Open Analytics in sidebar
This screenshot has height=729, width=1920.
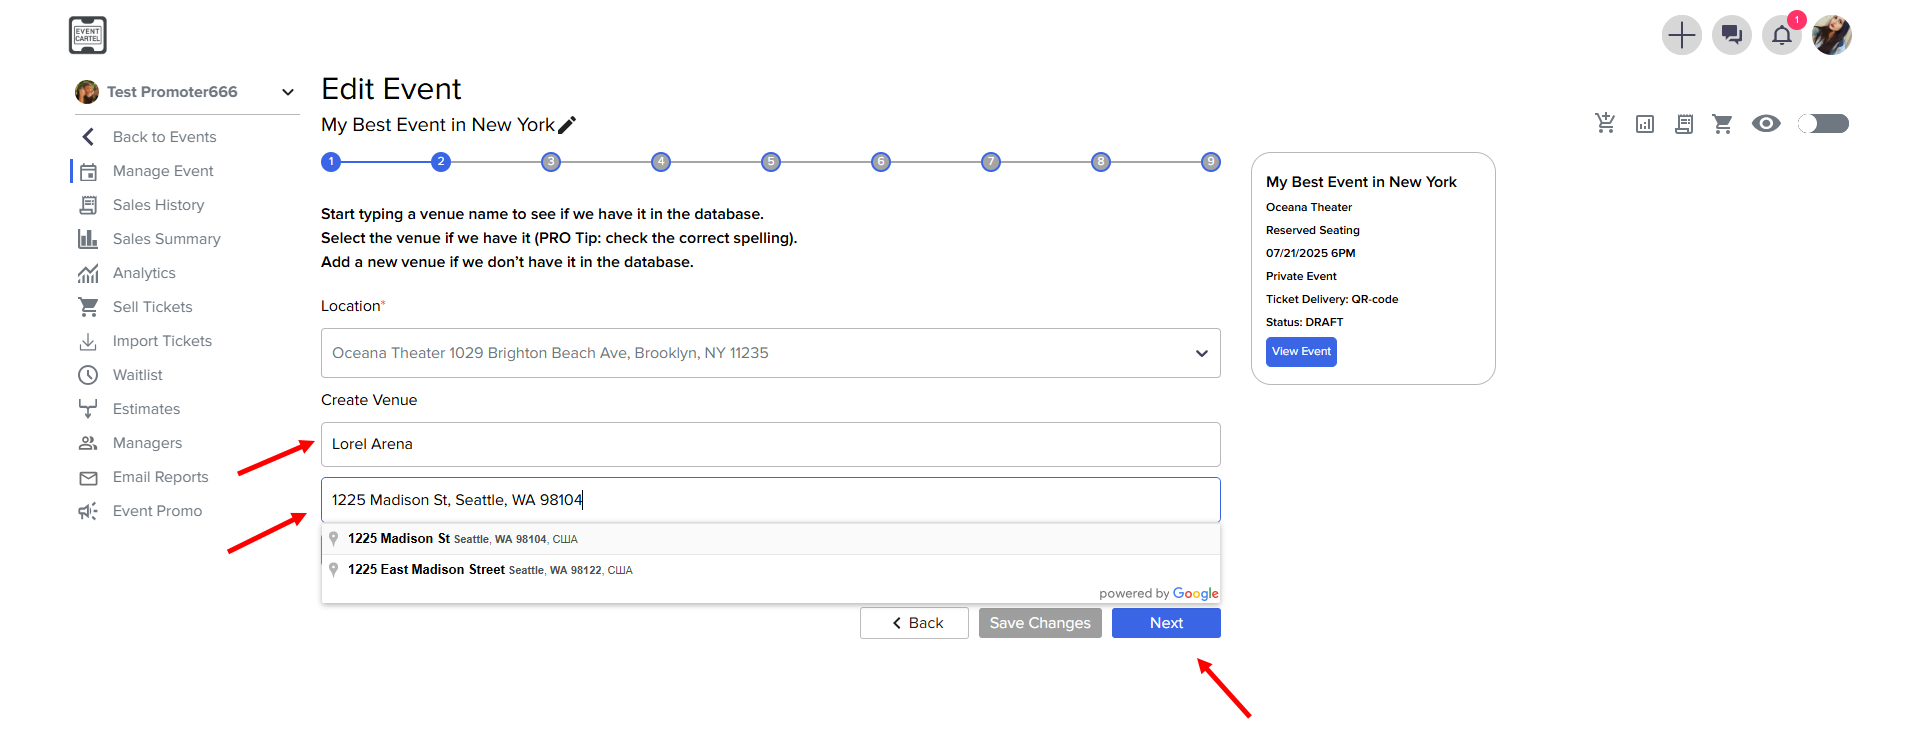click(x=144, y=273)
